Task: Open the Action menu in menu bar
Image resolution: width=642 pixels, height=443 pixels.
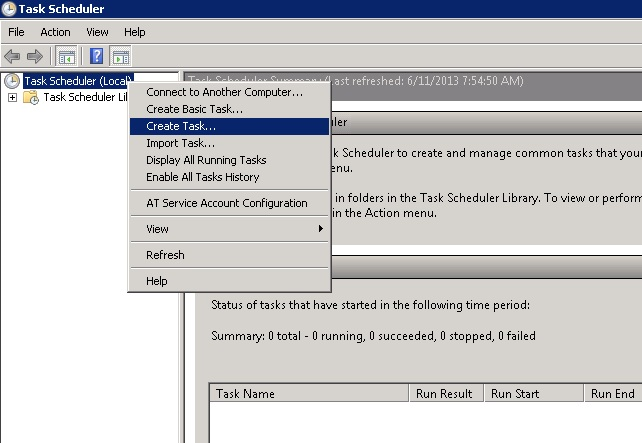Action: (55, 32)
